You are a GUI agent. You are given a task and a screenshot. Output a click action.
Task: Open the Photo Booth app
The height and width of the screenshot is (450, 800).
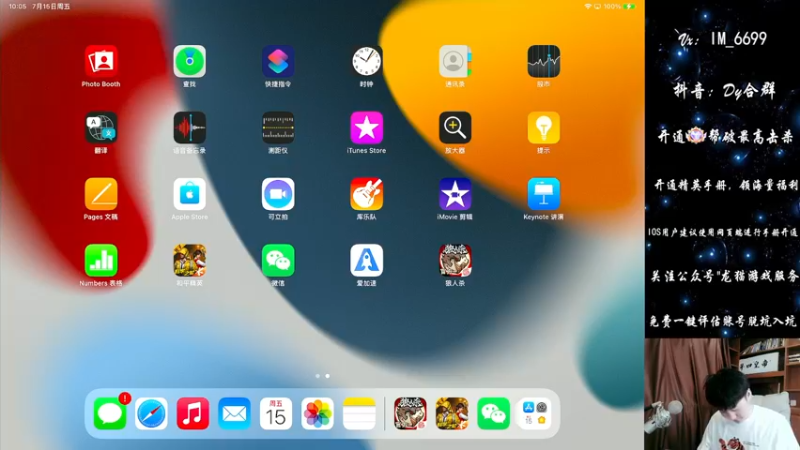pyautogui.click(x=101, y=61)
